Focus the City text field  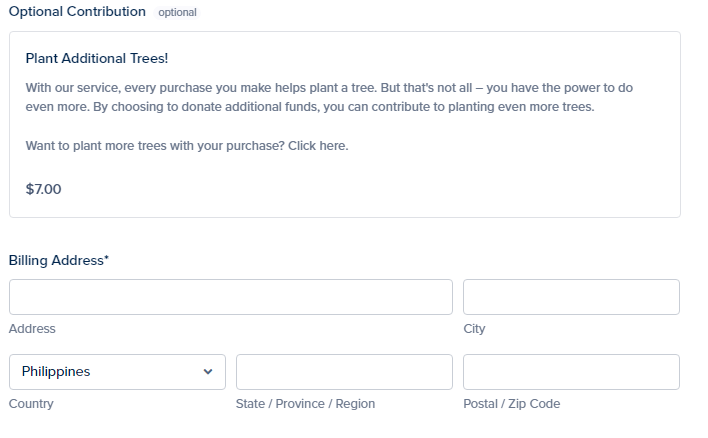coord(571,297)
